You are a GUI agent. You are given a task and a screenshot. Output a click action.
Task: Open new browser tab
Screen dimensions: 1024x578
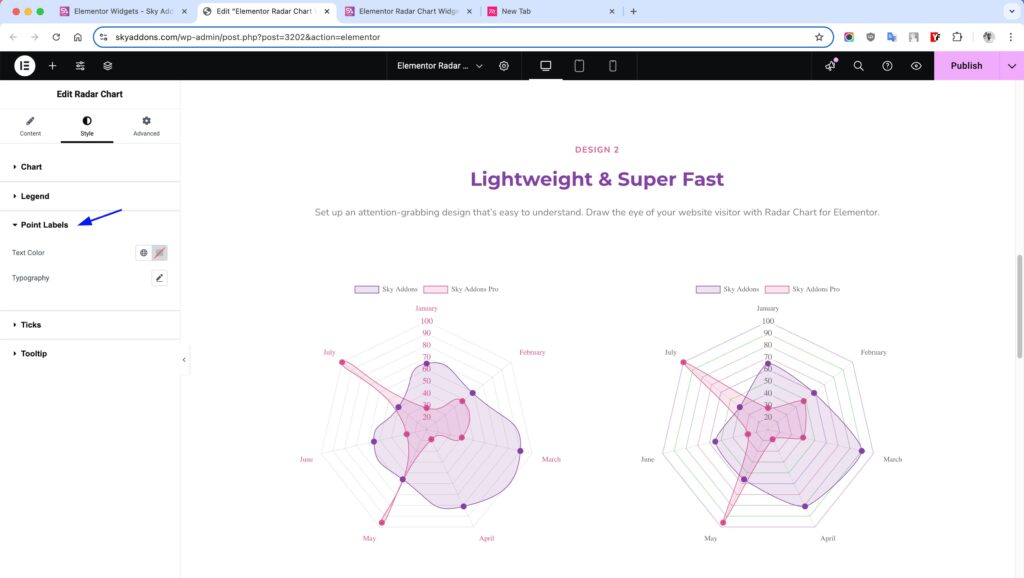[x=633, y=11]
